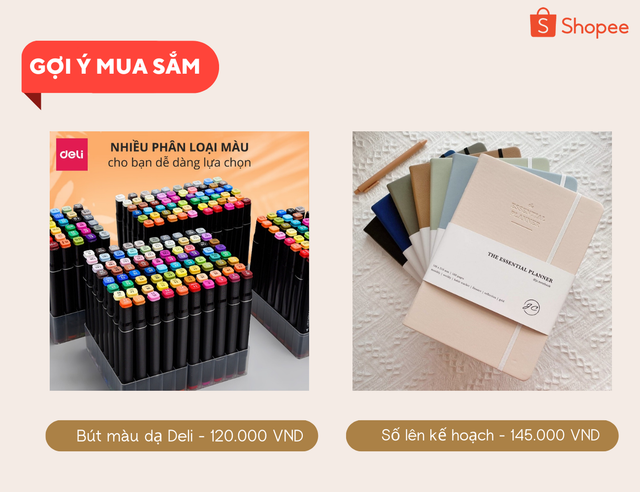Click the dark red banner fold tail
The width and height of the screenshot is (640, 492).
pos(34,100)
